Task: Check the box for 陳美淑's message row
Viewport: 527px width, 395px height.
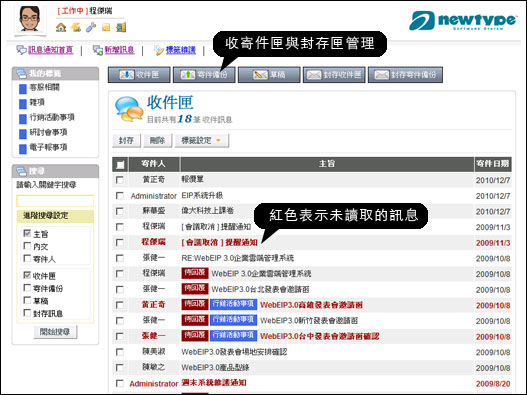Action: 120,352
